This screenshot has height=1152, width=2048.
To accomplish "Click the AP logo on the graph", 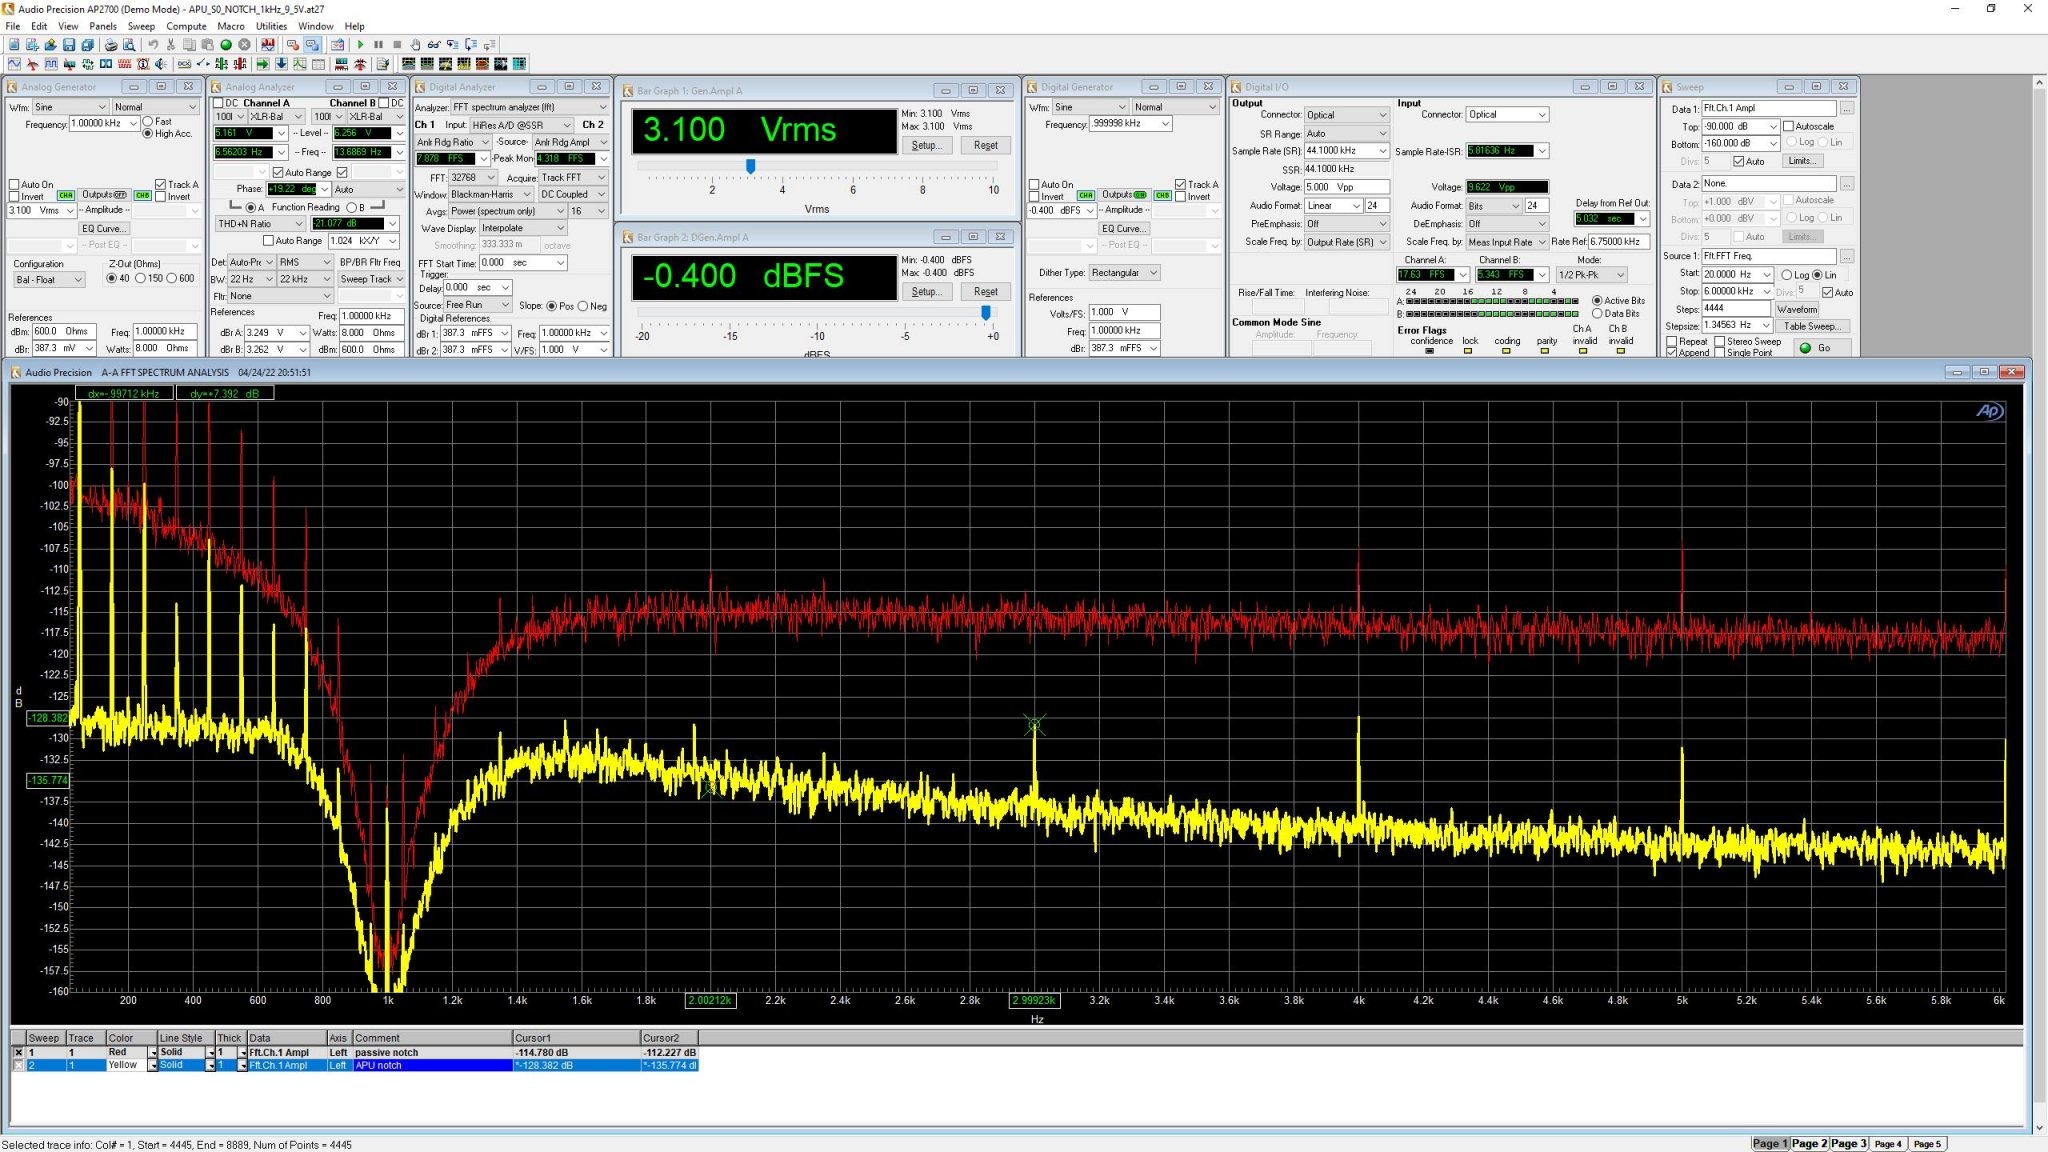I will 1989,411.
